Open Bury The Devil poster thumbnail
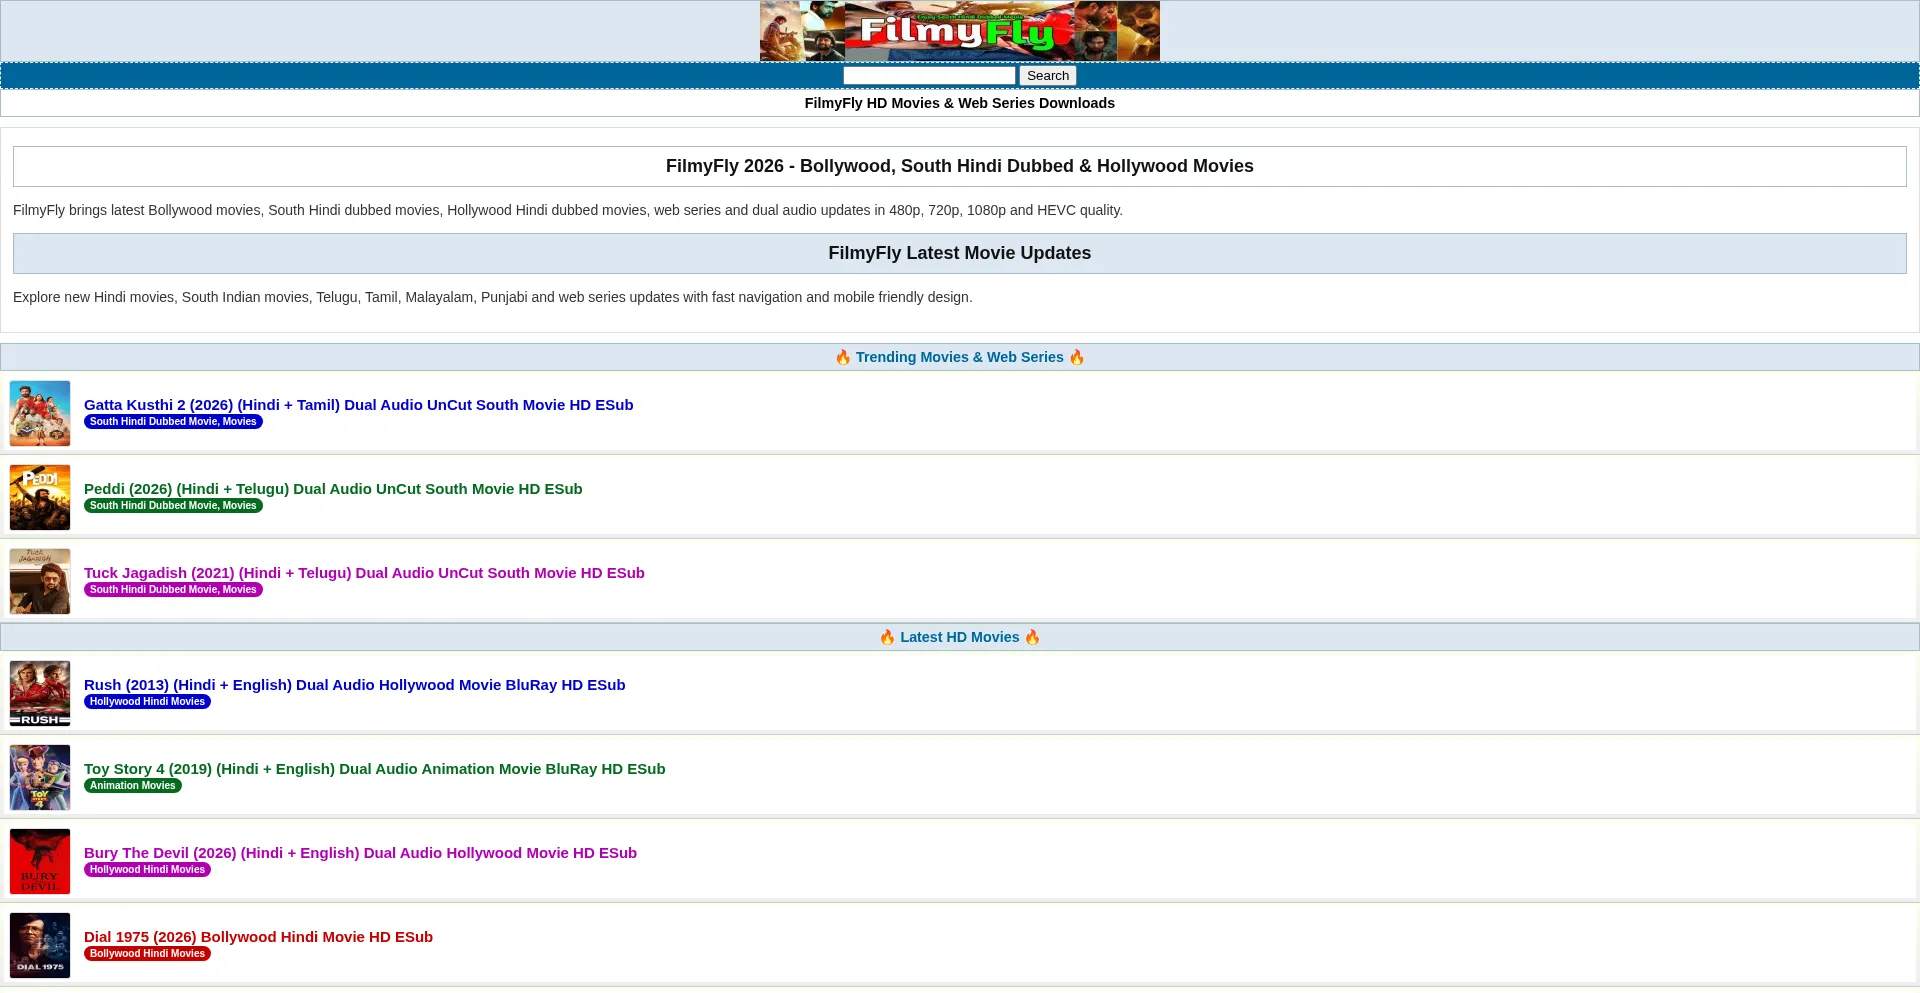The image size is (1920, 993). tap(40, 861)
